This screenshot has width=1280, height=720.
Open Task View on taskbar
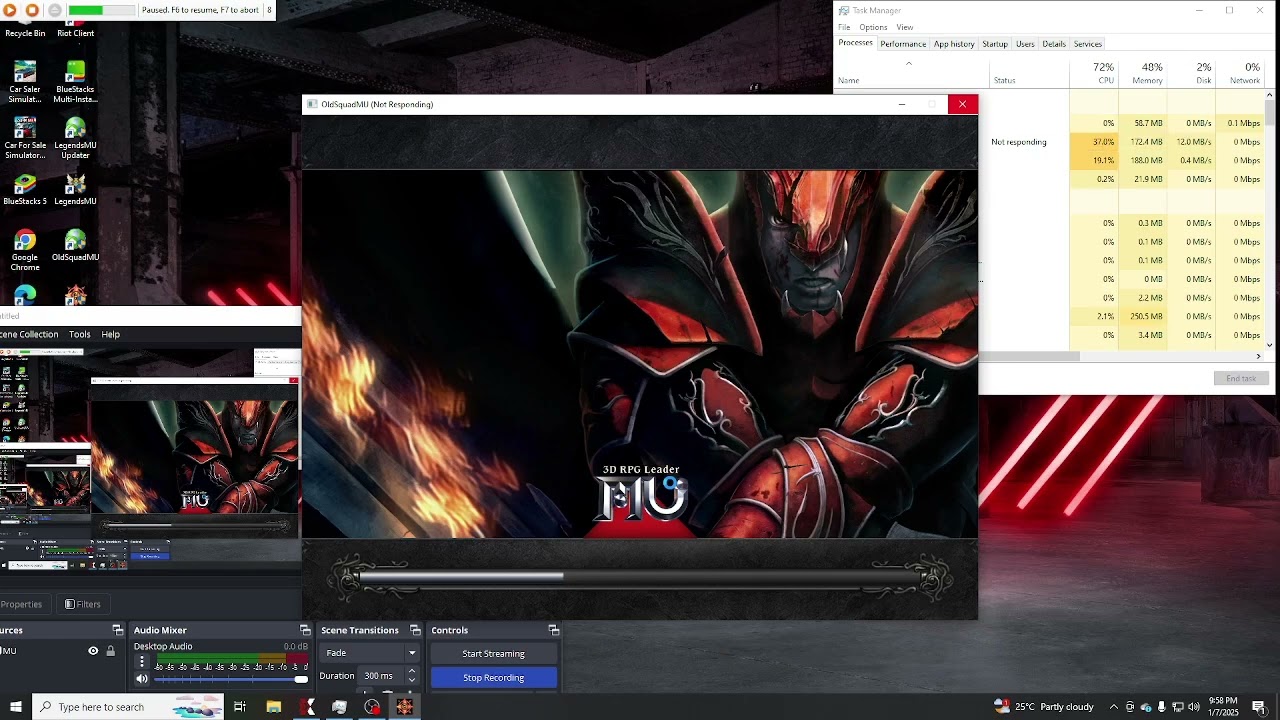pyautogui.click(x=240, y=707)
